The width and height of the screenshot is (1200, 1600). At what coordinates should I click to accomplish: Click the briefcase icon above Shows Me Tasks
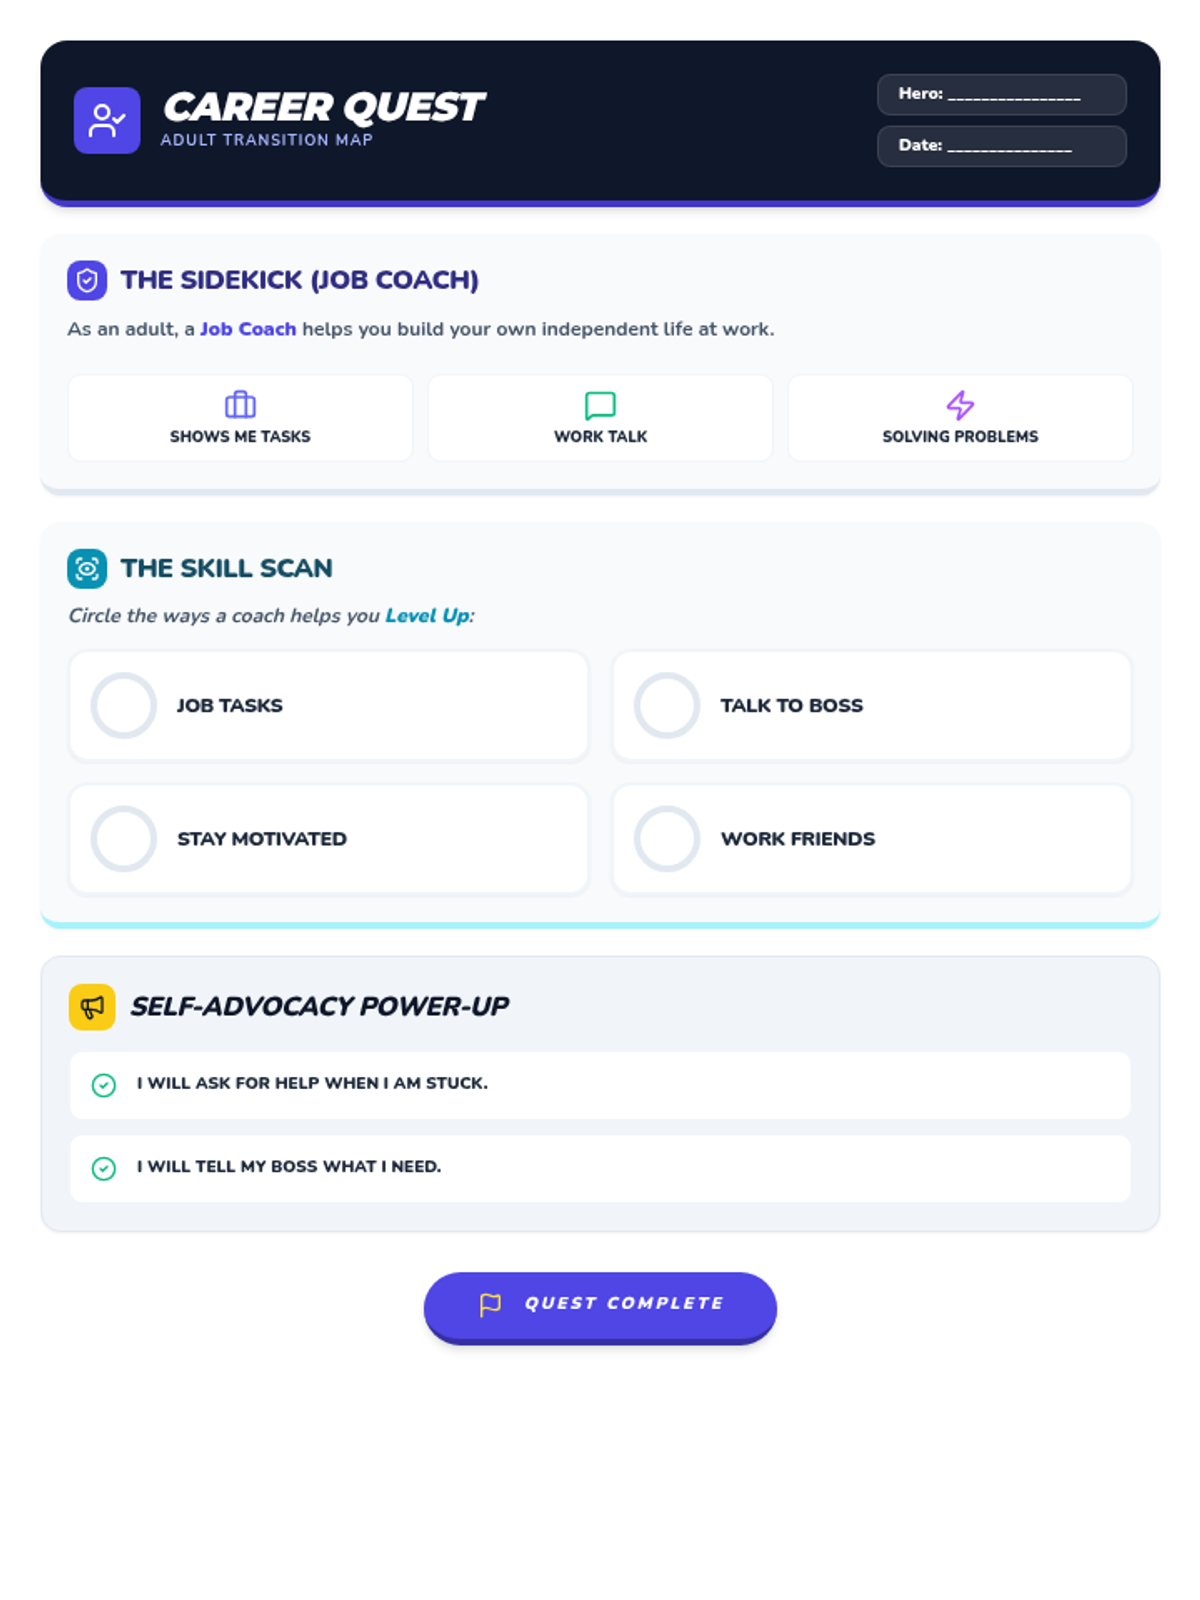click(x=240, y=404)
